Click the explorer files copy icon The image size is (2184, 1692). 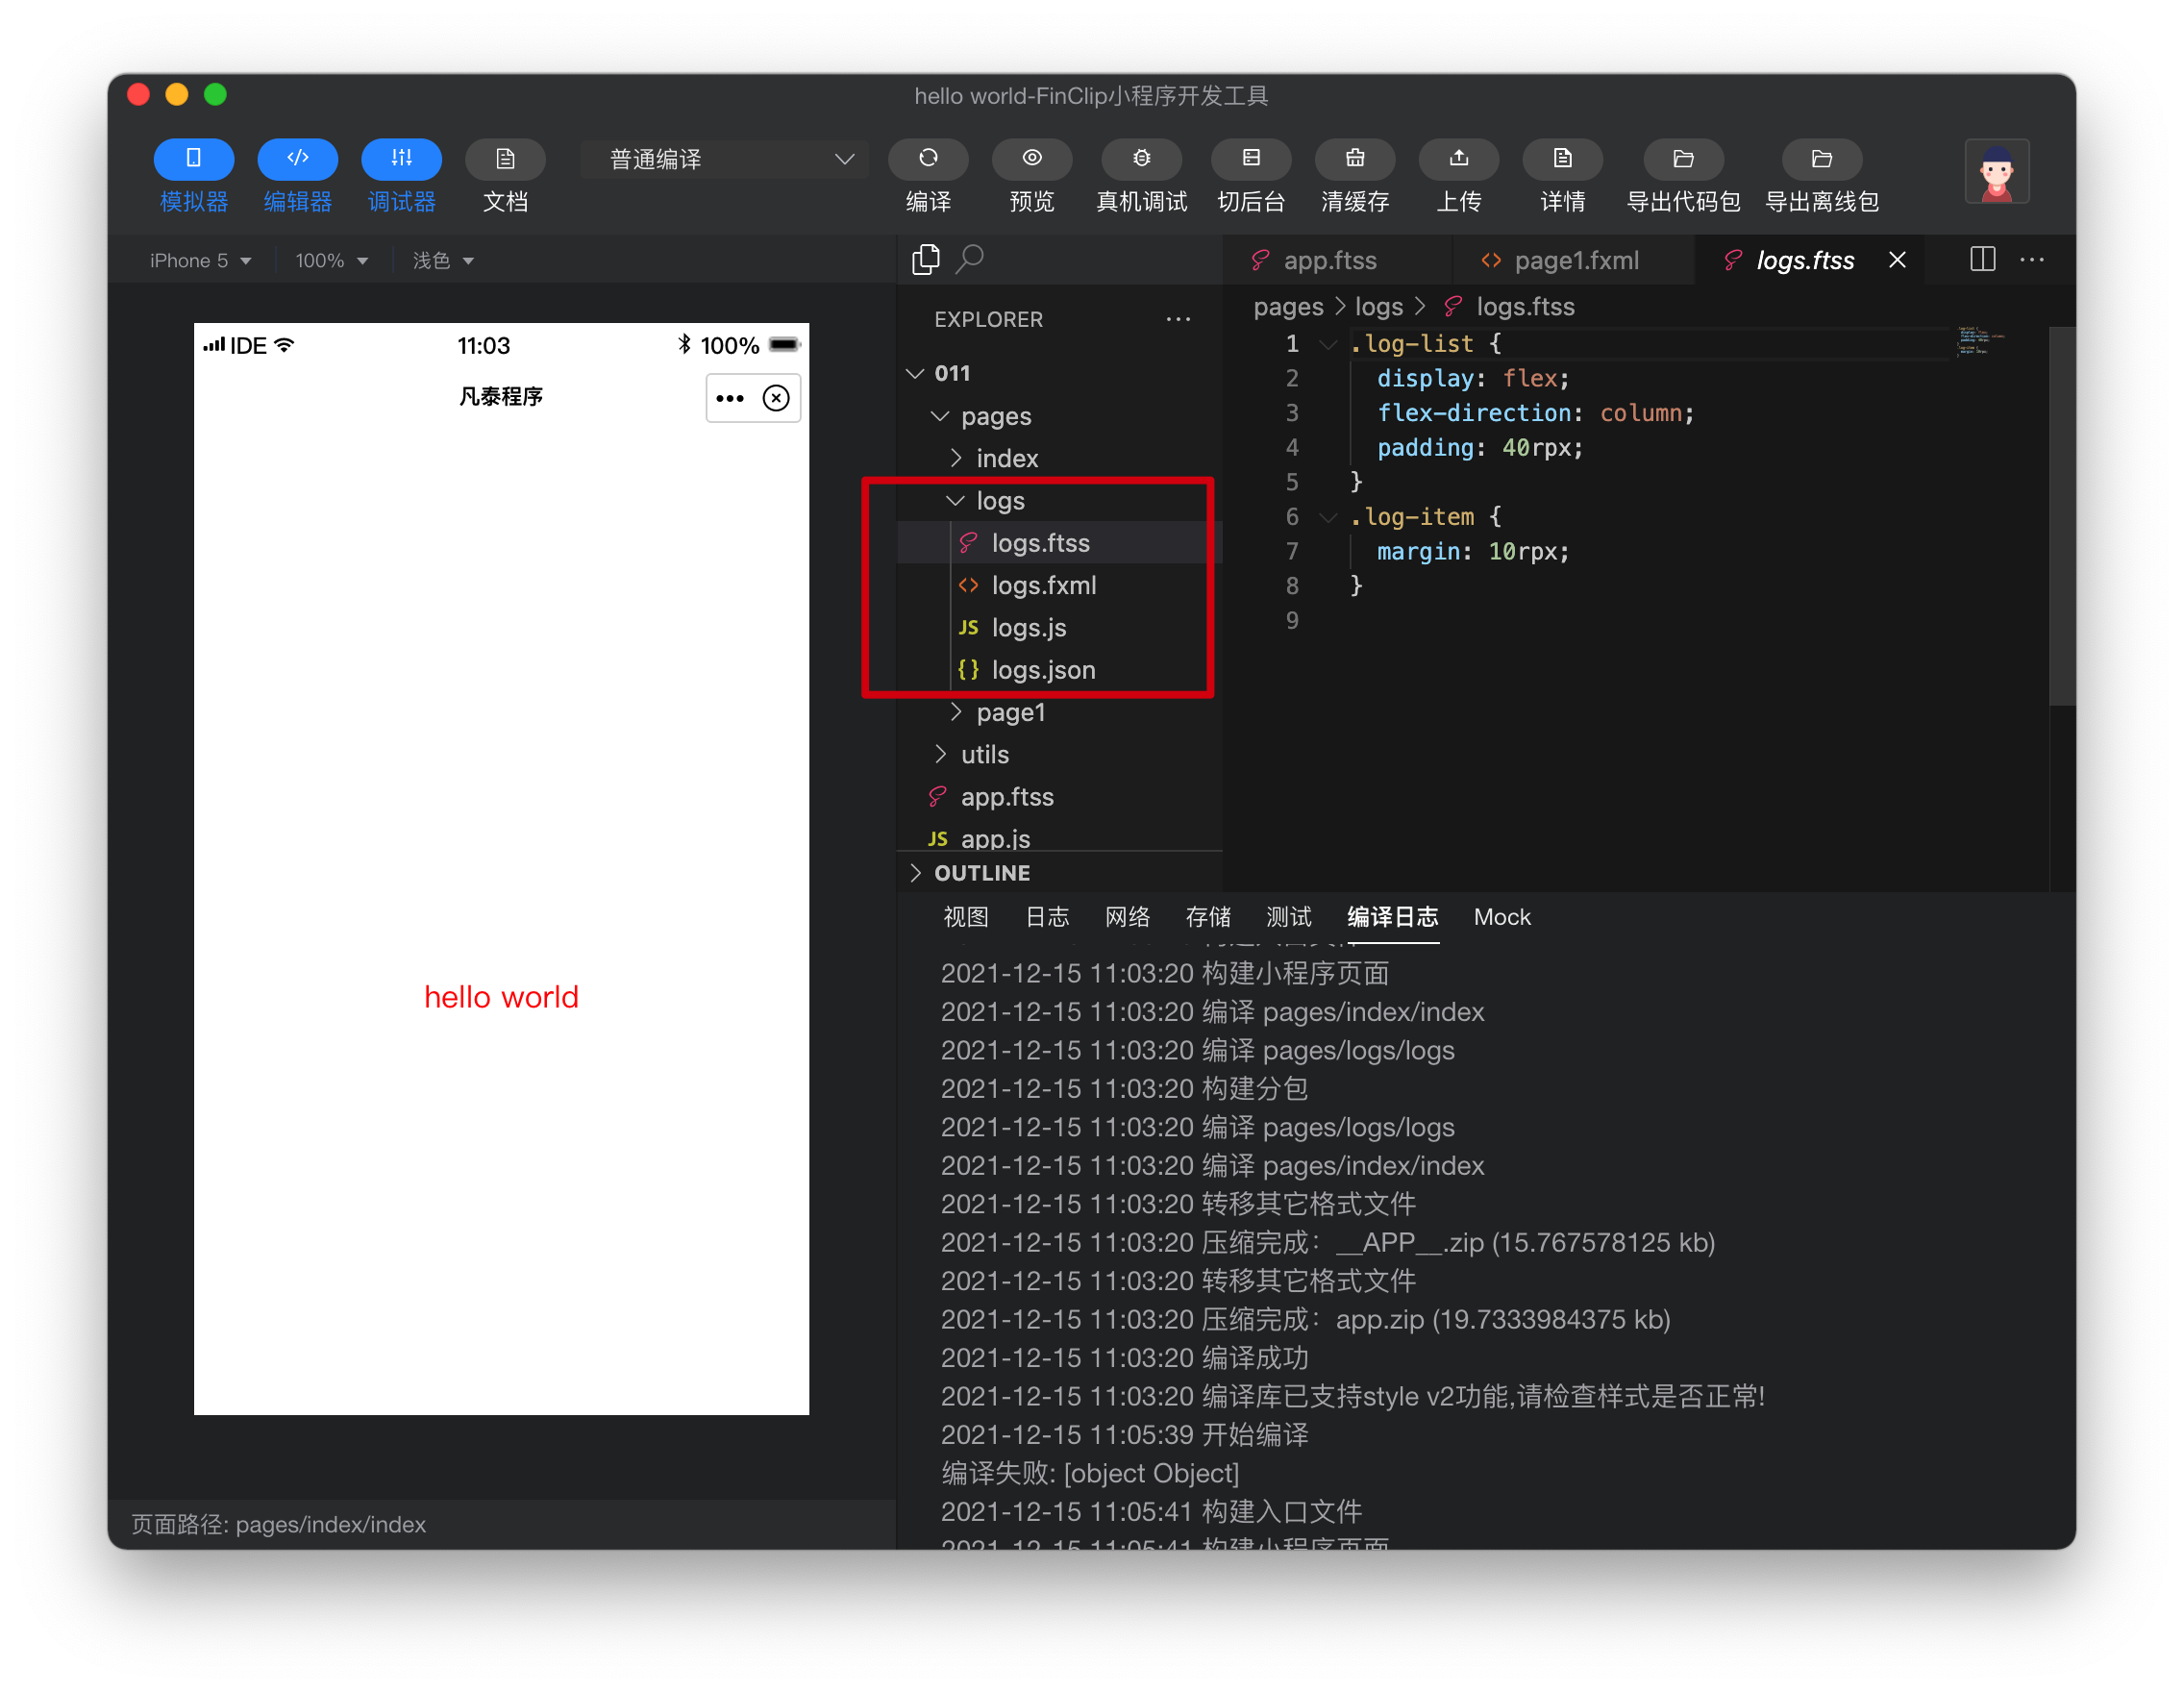(926, 259)
